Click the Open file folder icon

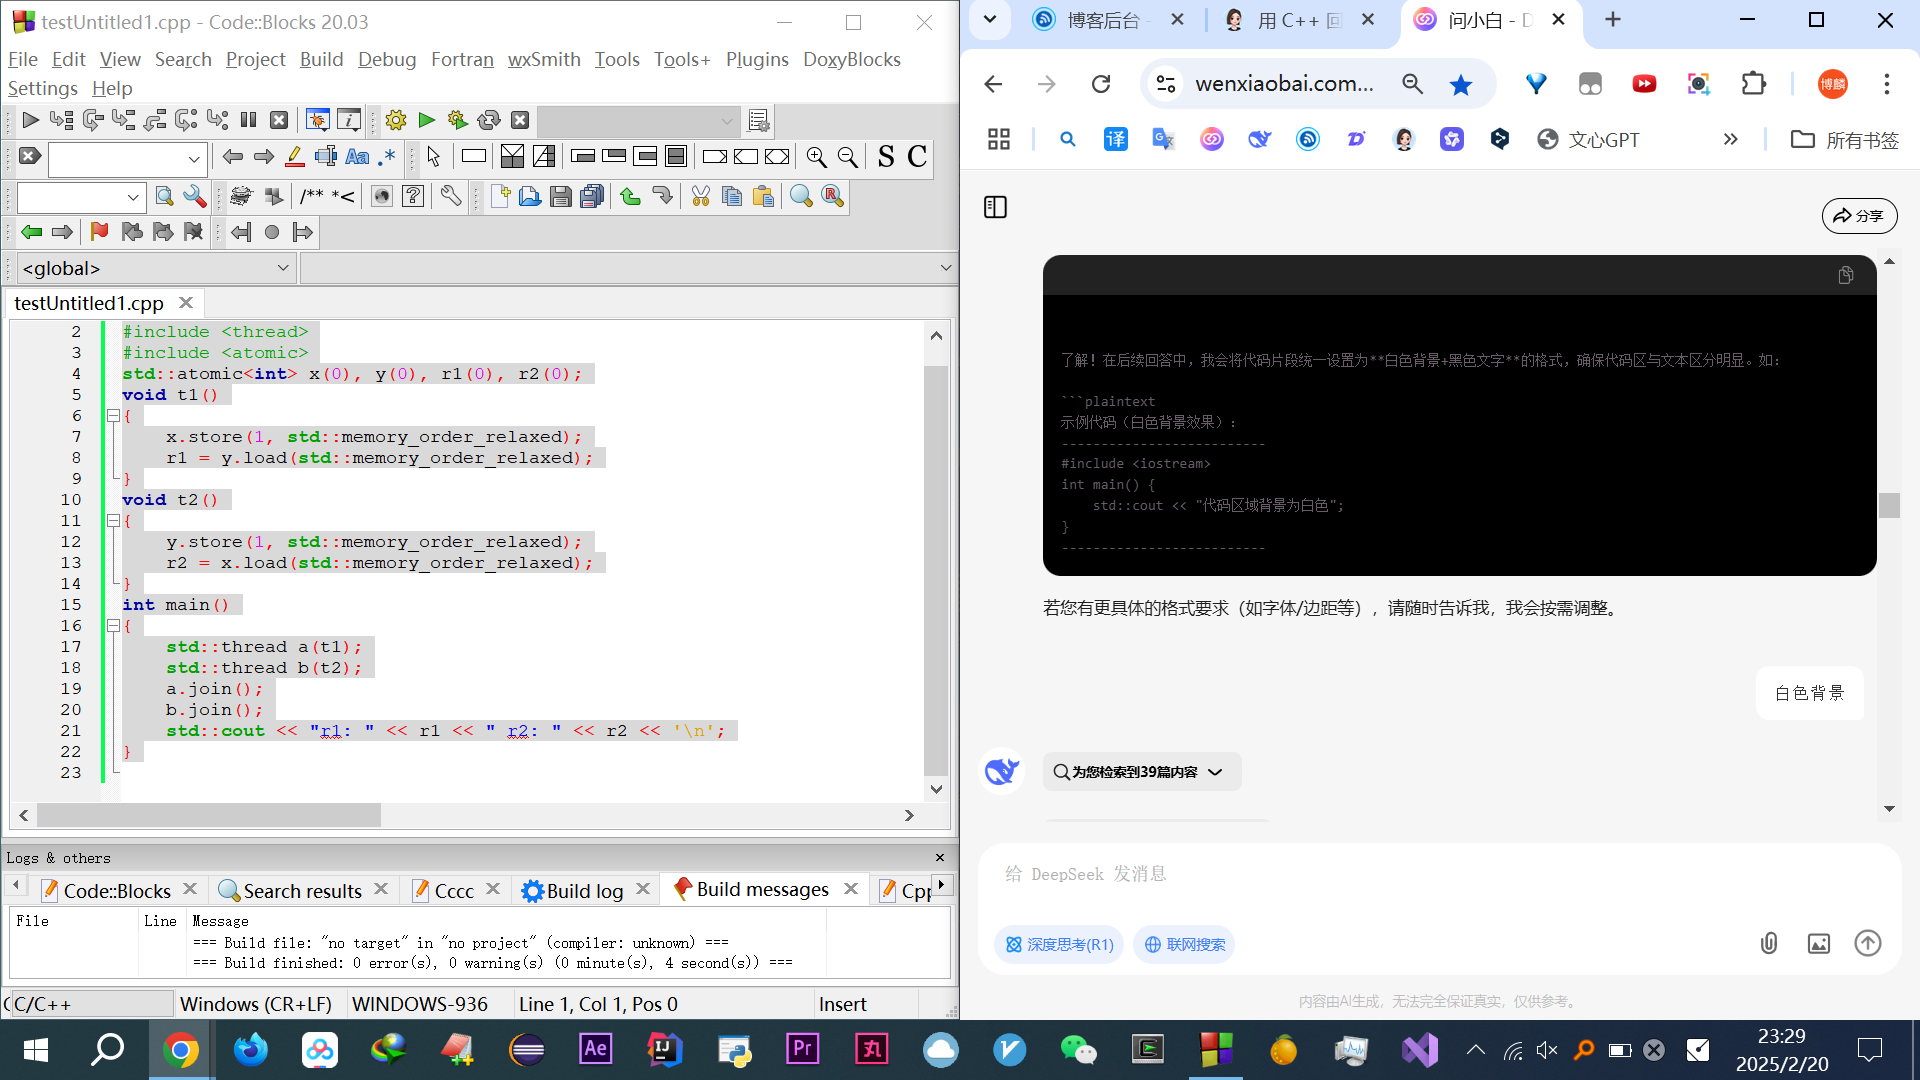[x=530, y=196]
